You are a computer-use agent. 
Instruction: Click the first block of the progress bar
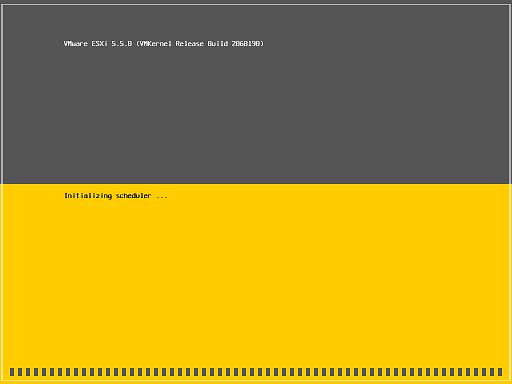coord(12,372)
